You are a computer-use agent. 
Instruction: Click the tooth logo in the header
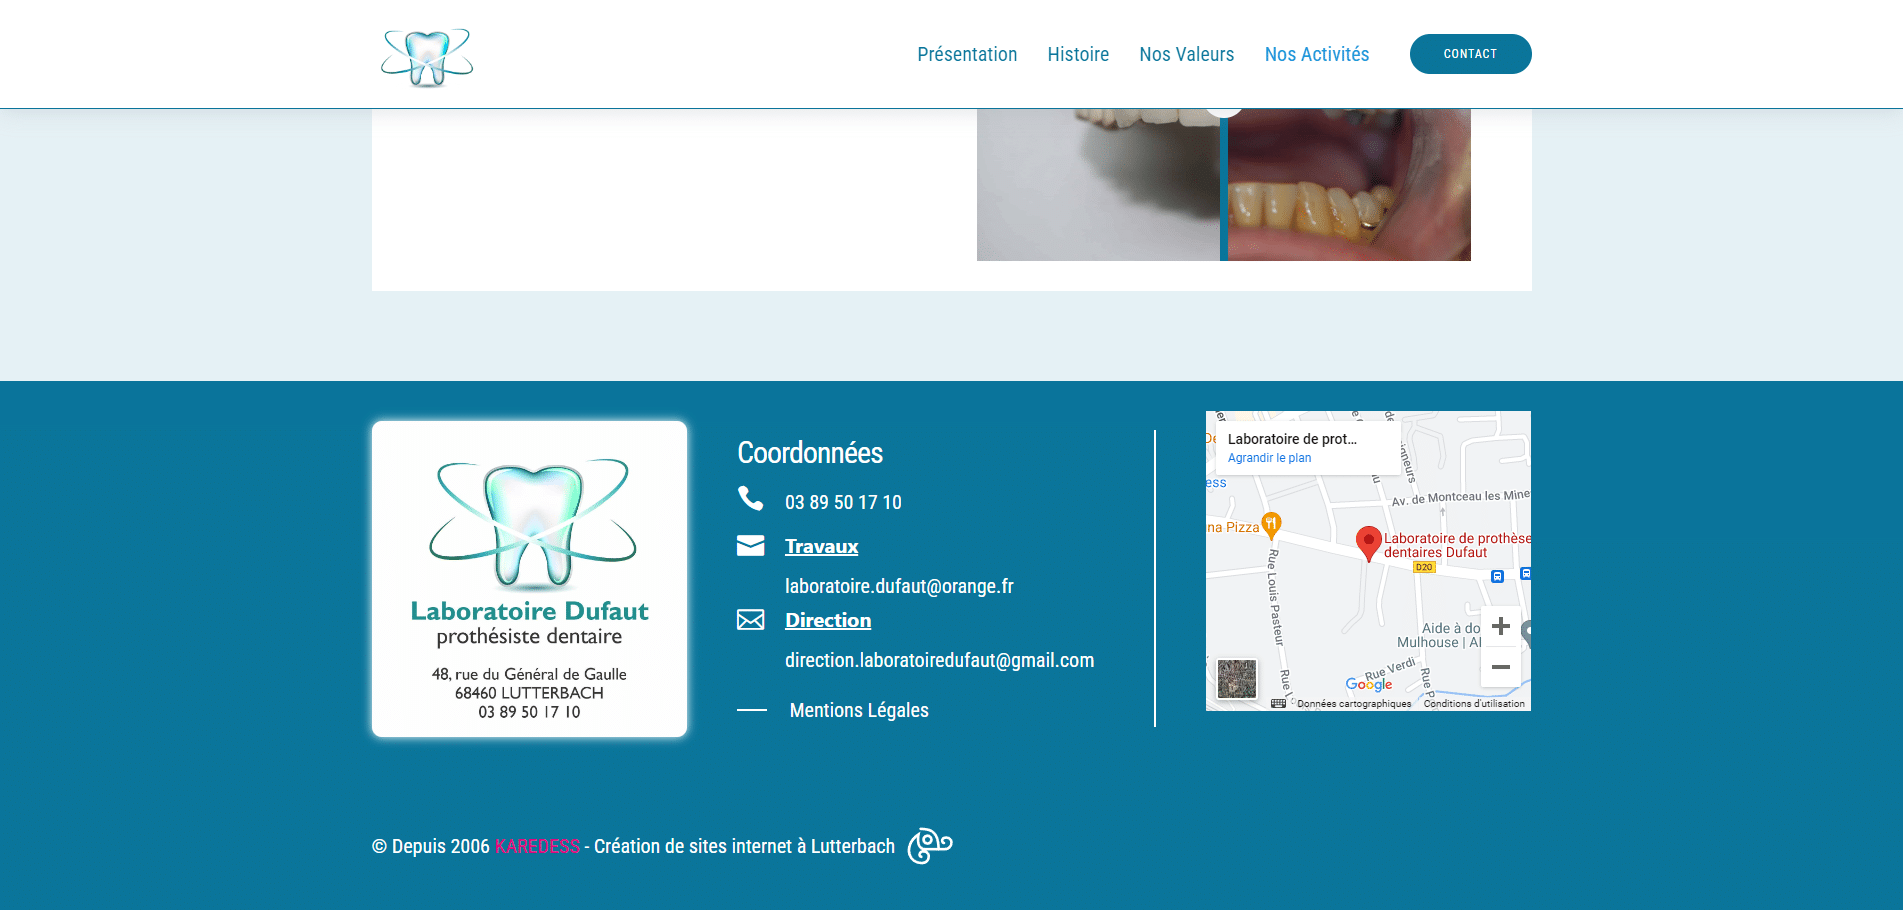[427, 56]
